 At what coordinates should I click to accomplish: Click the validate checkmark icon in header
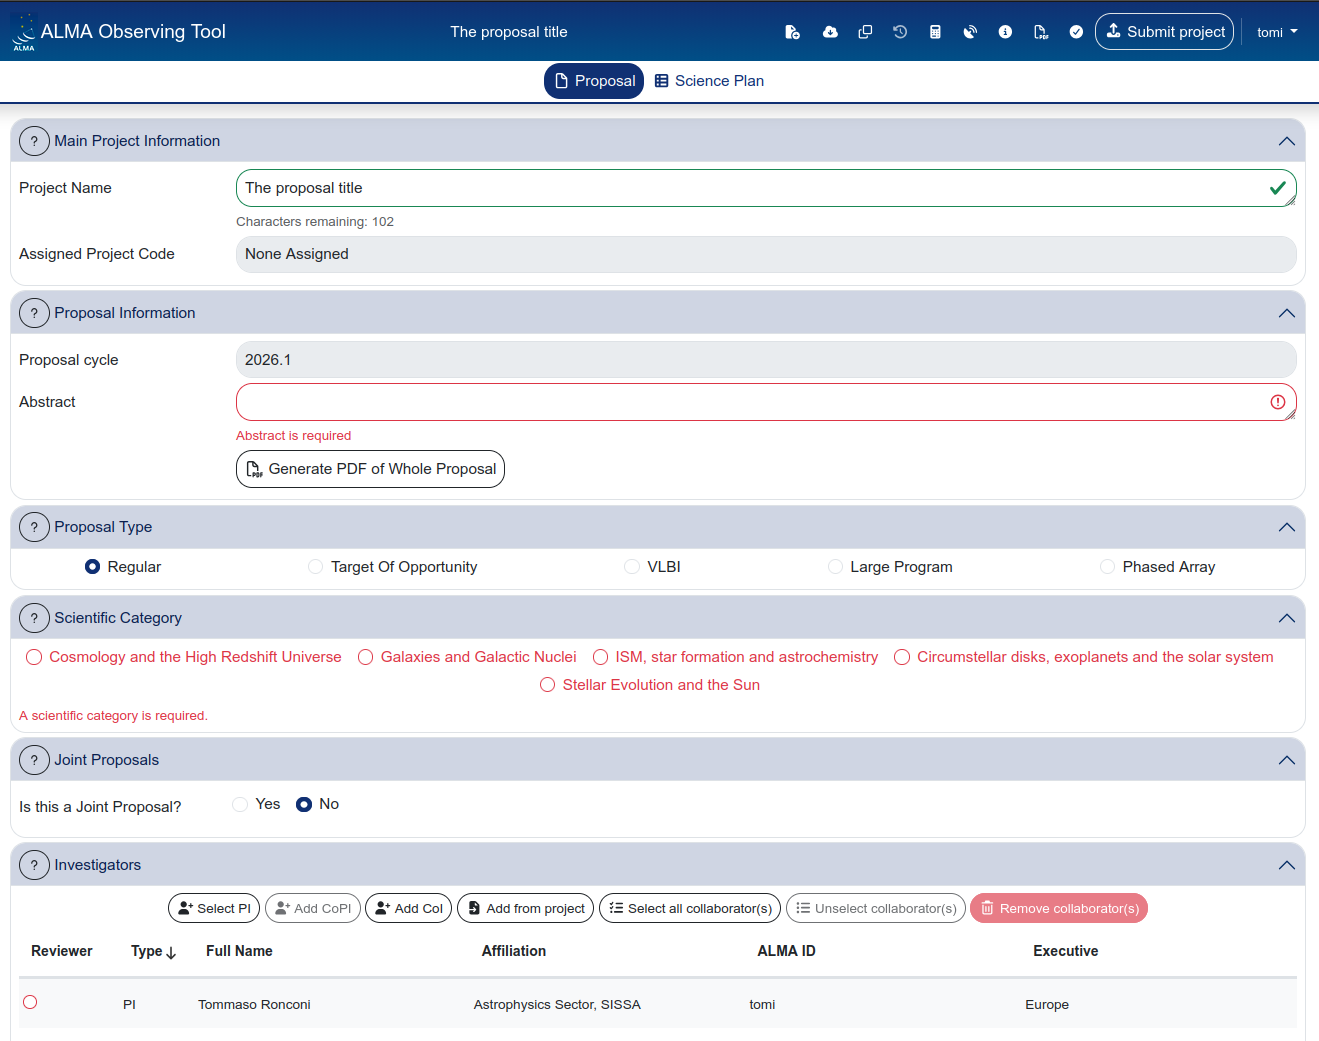[x=1076, y=32]
